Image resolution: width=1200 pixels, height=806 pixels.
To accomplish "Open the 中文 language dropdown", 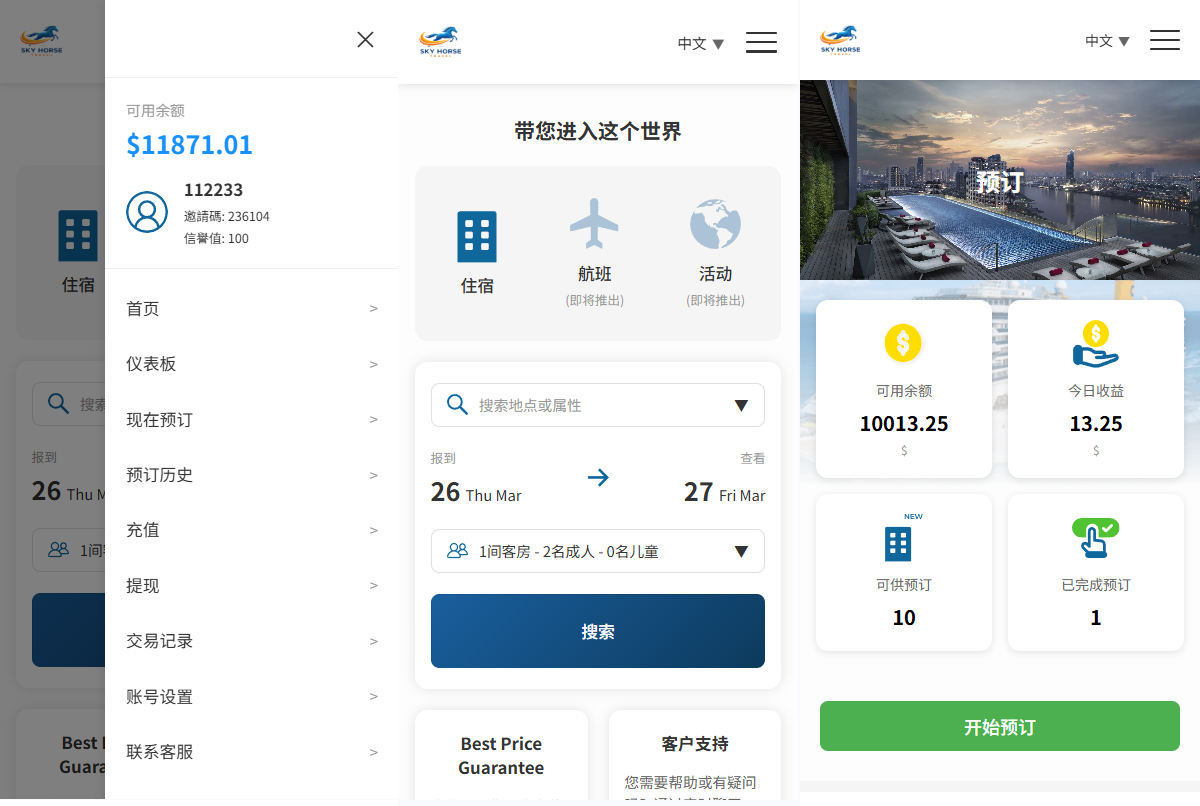I will (x=700, y=44).
